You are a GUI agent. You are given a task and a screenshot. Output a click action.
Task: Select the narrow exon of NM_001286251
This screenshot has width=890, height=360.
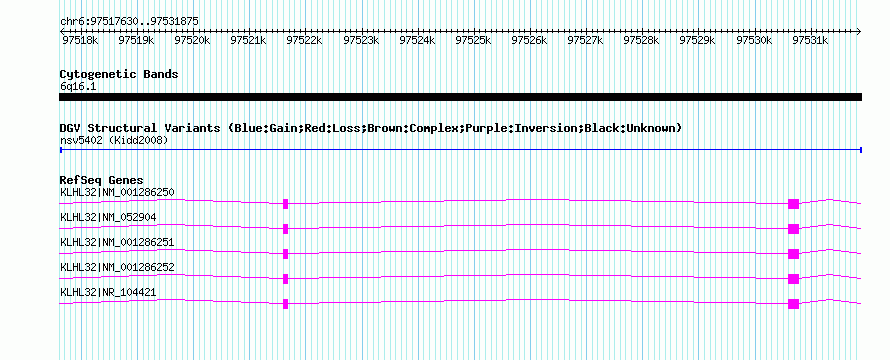(286, 254)
